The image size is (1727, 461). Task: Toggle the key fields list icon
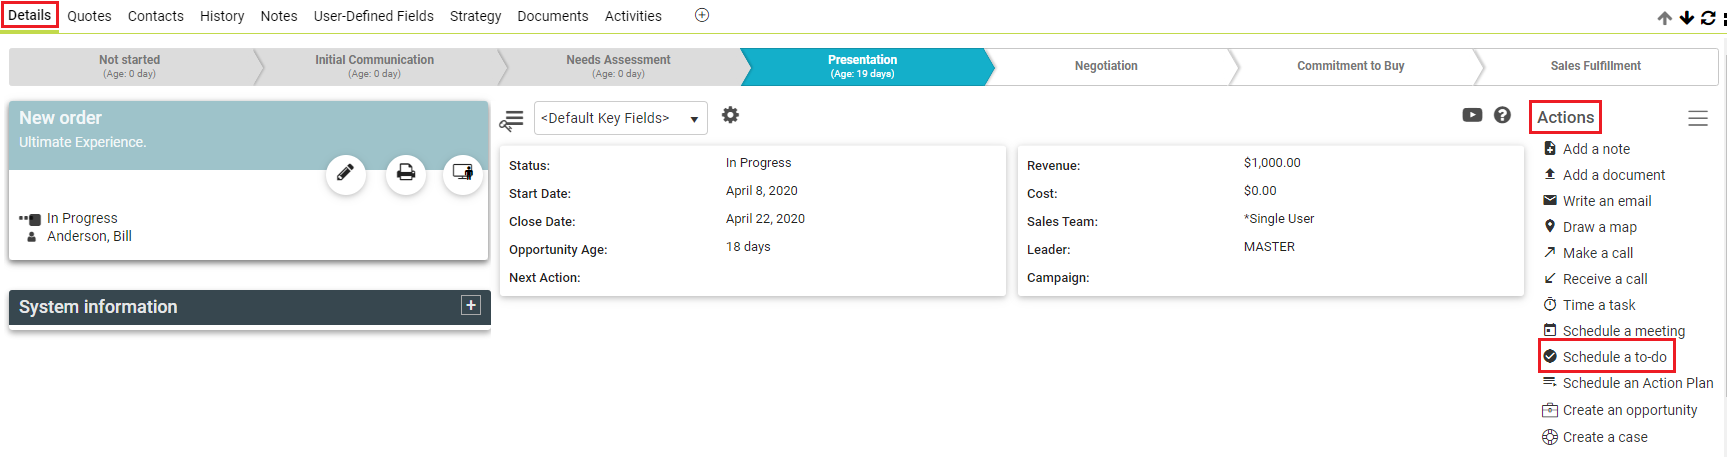(512, 121)
